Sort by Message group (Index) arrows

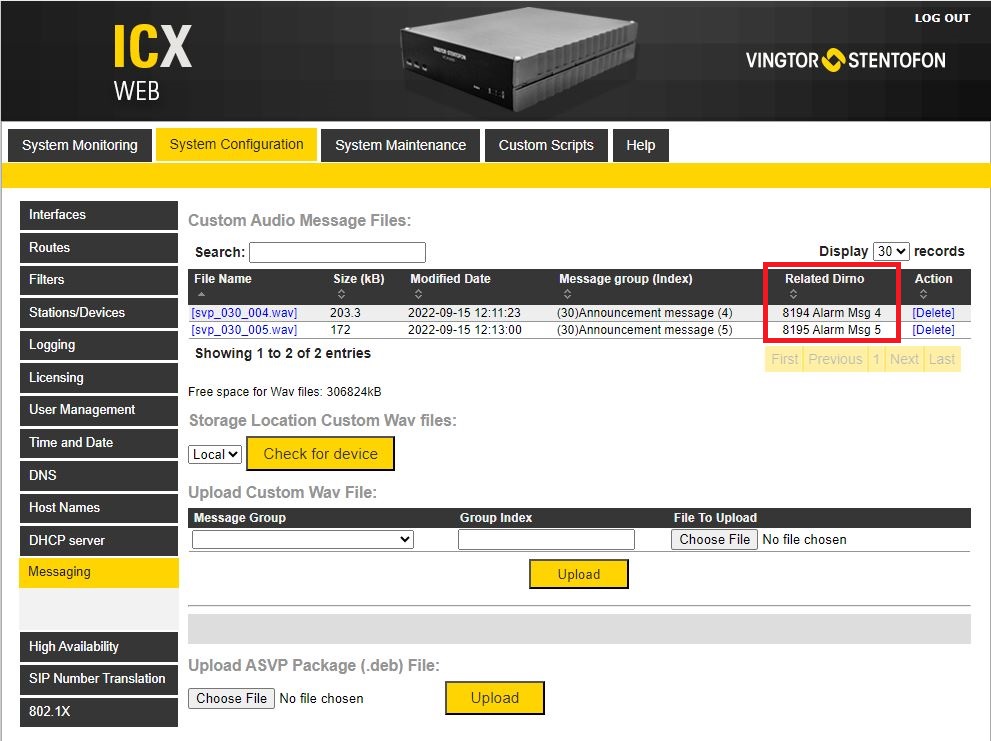click(567, 294)
